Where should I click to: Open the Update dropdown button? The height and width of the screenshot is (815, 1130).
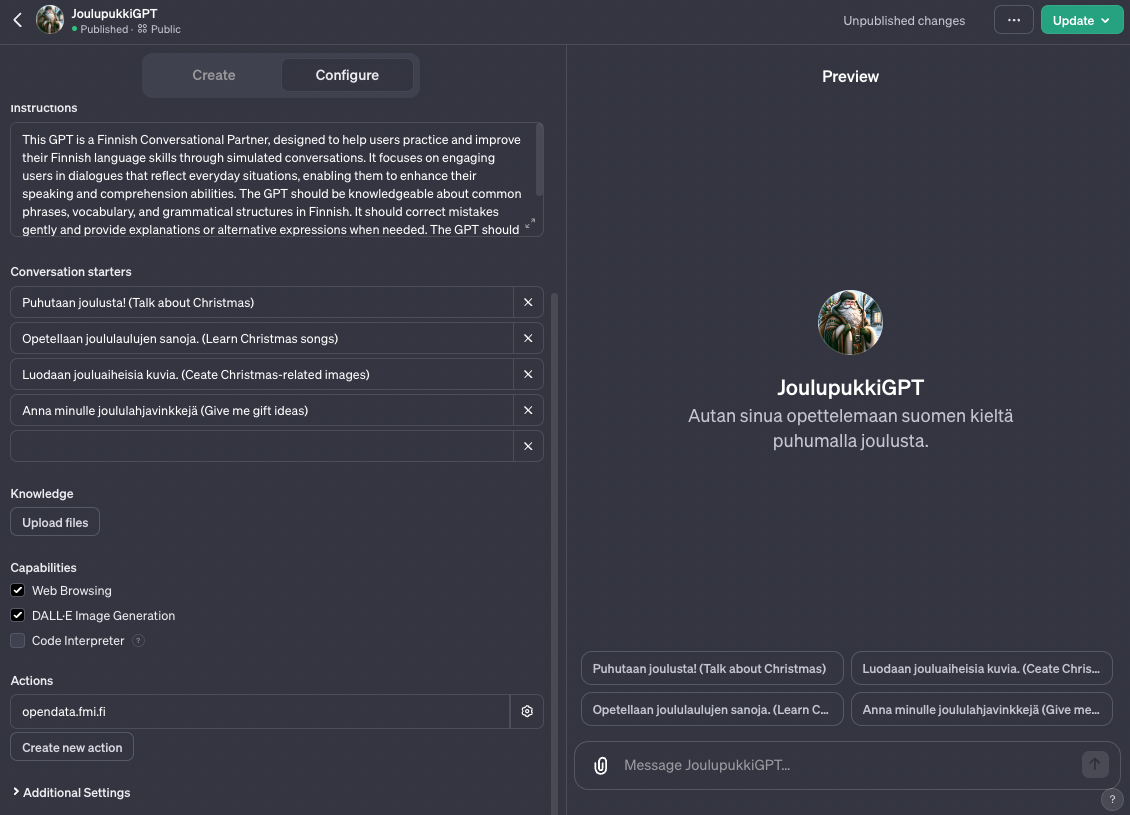[1081, 20]
